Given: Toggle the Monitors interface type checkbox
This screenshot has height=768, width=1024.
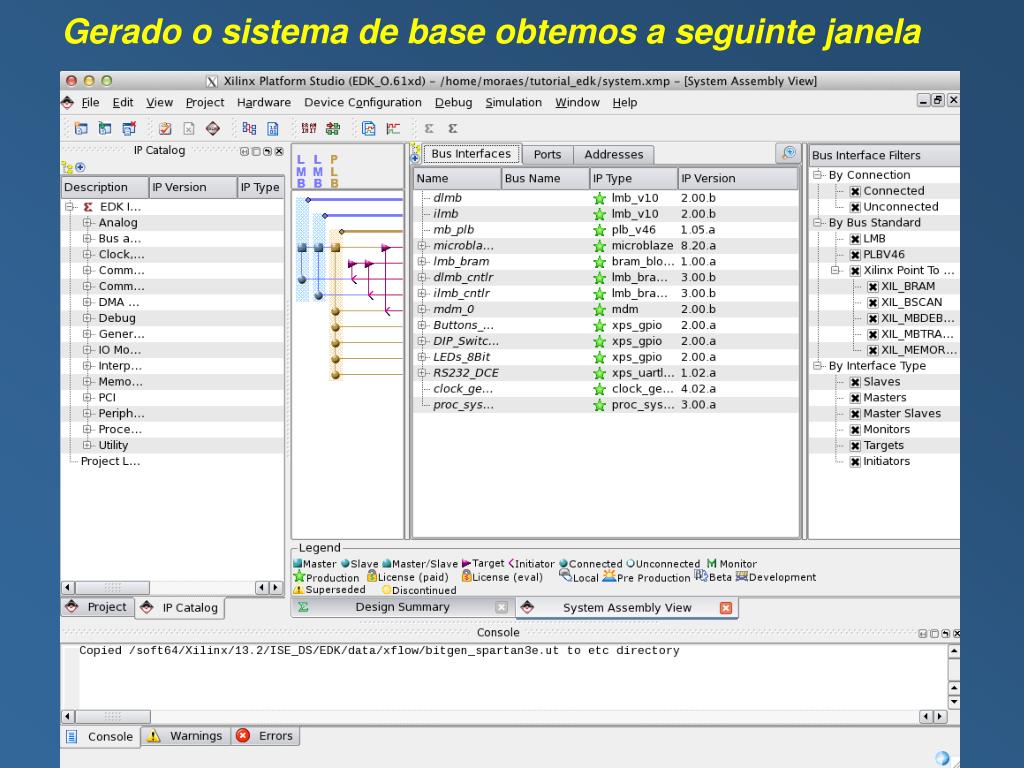Looking at the screenshot, I should point(855,430).
